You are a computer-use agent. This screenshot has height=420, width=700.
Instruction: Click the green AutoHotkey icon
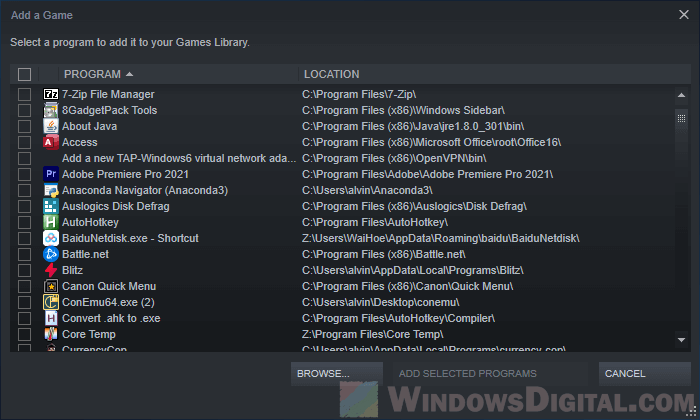point(51,222)
